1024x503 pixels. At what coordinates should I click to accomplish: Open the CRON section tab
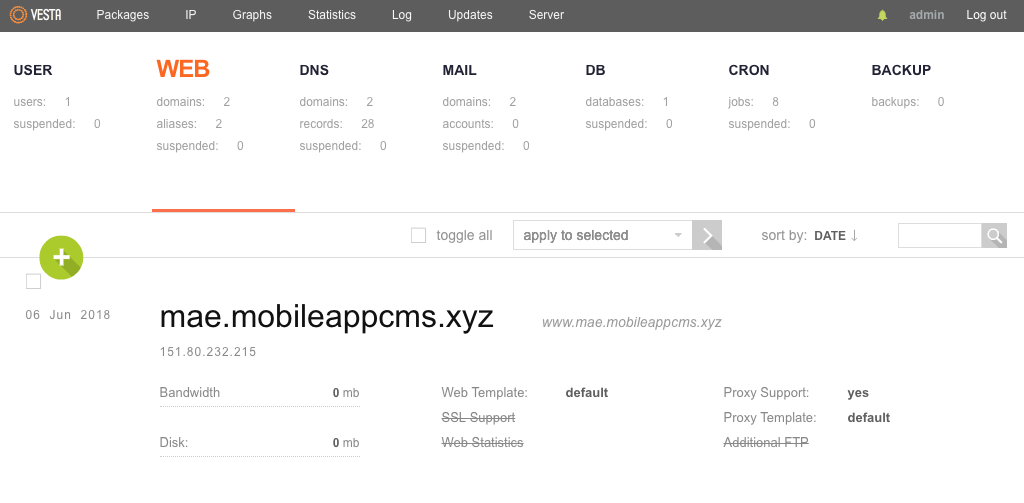(x=749, y=70)
